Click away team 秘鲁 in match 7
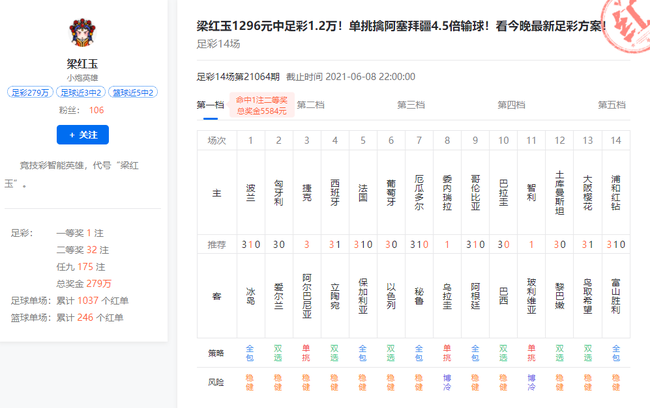 pyautogui.click(x=419, y=296)
